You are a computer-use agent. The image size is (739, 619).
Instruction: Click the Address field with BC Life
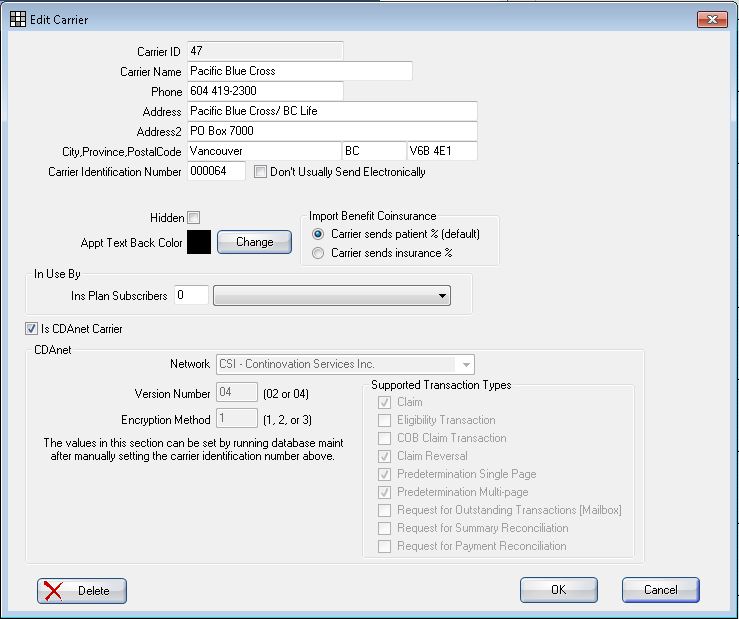click(x=332, y=111)
